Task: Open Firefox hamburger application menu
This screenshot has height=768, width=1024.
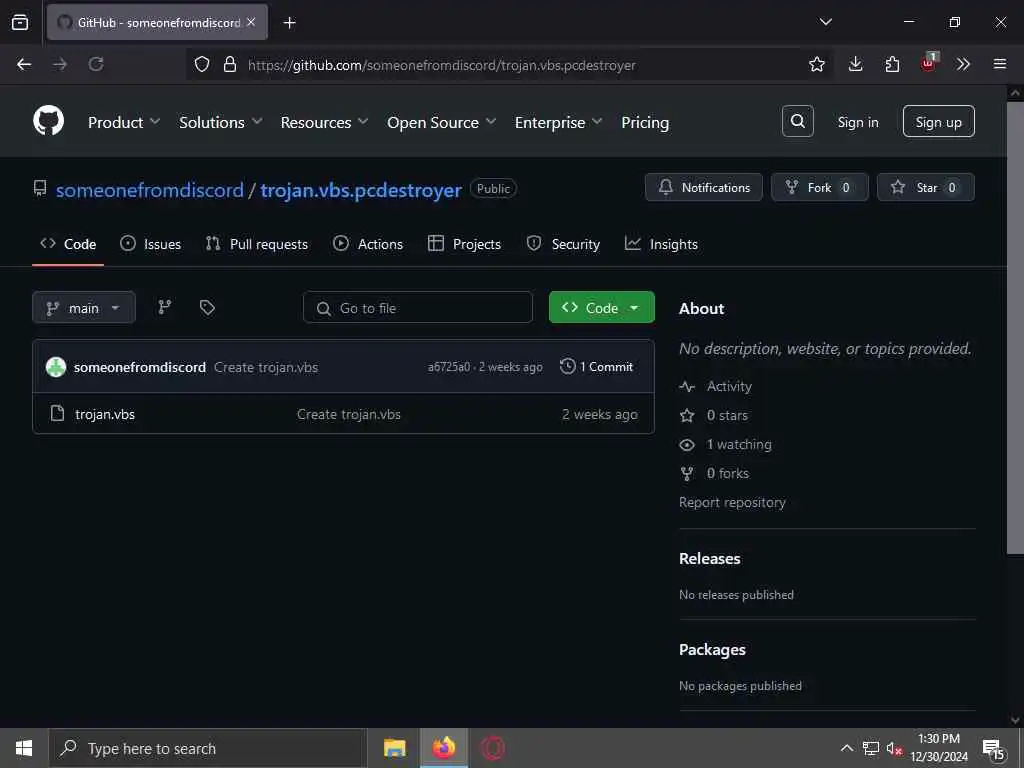Action: [1000, 64]
